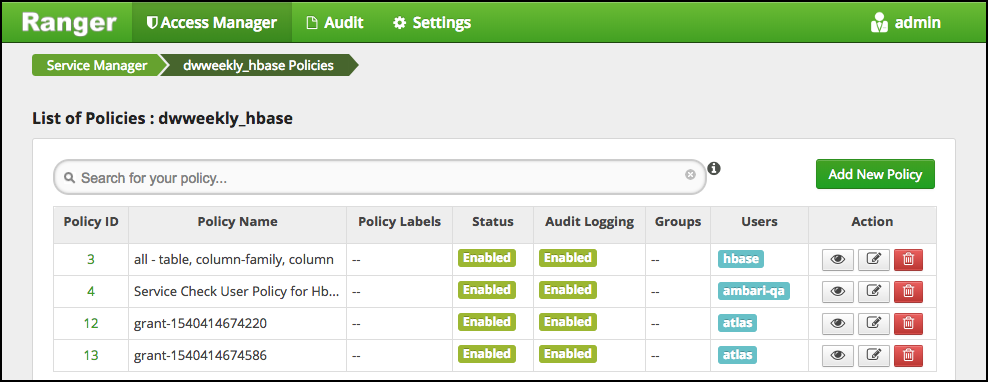View policy grant-1540414674586
The image size is (988, 382).
point(837,356)
